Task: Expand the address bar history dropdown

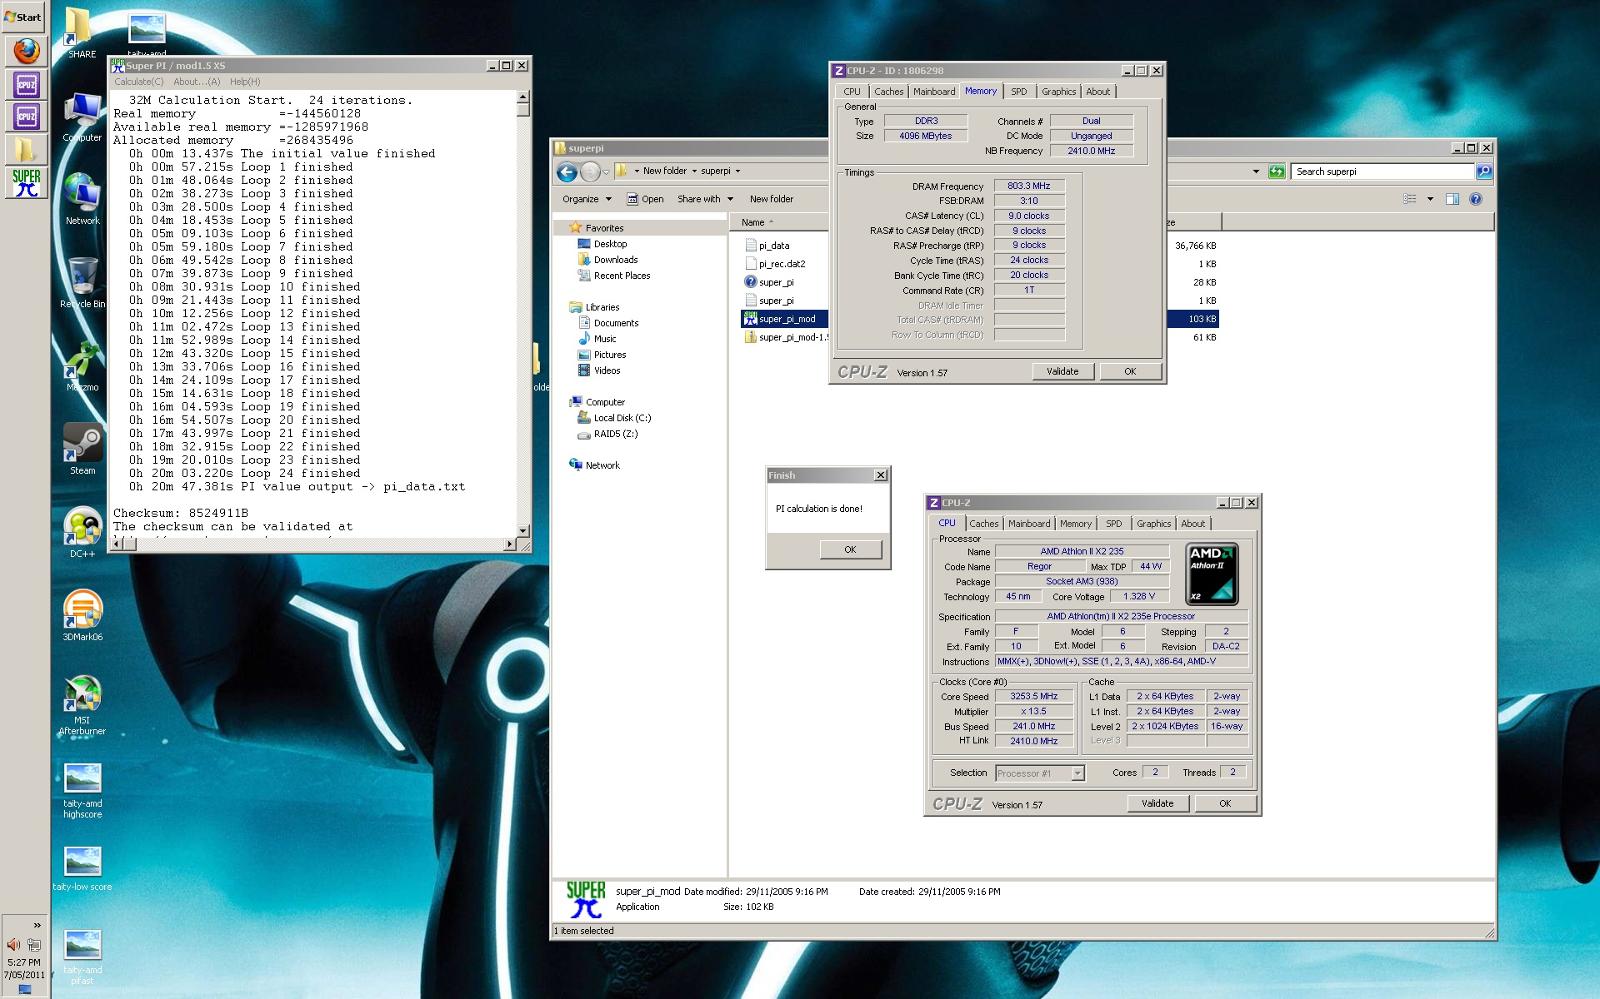Action: (x=1256, y=171)
